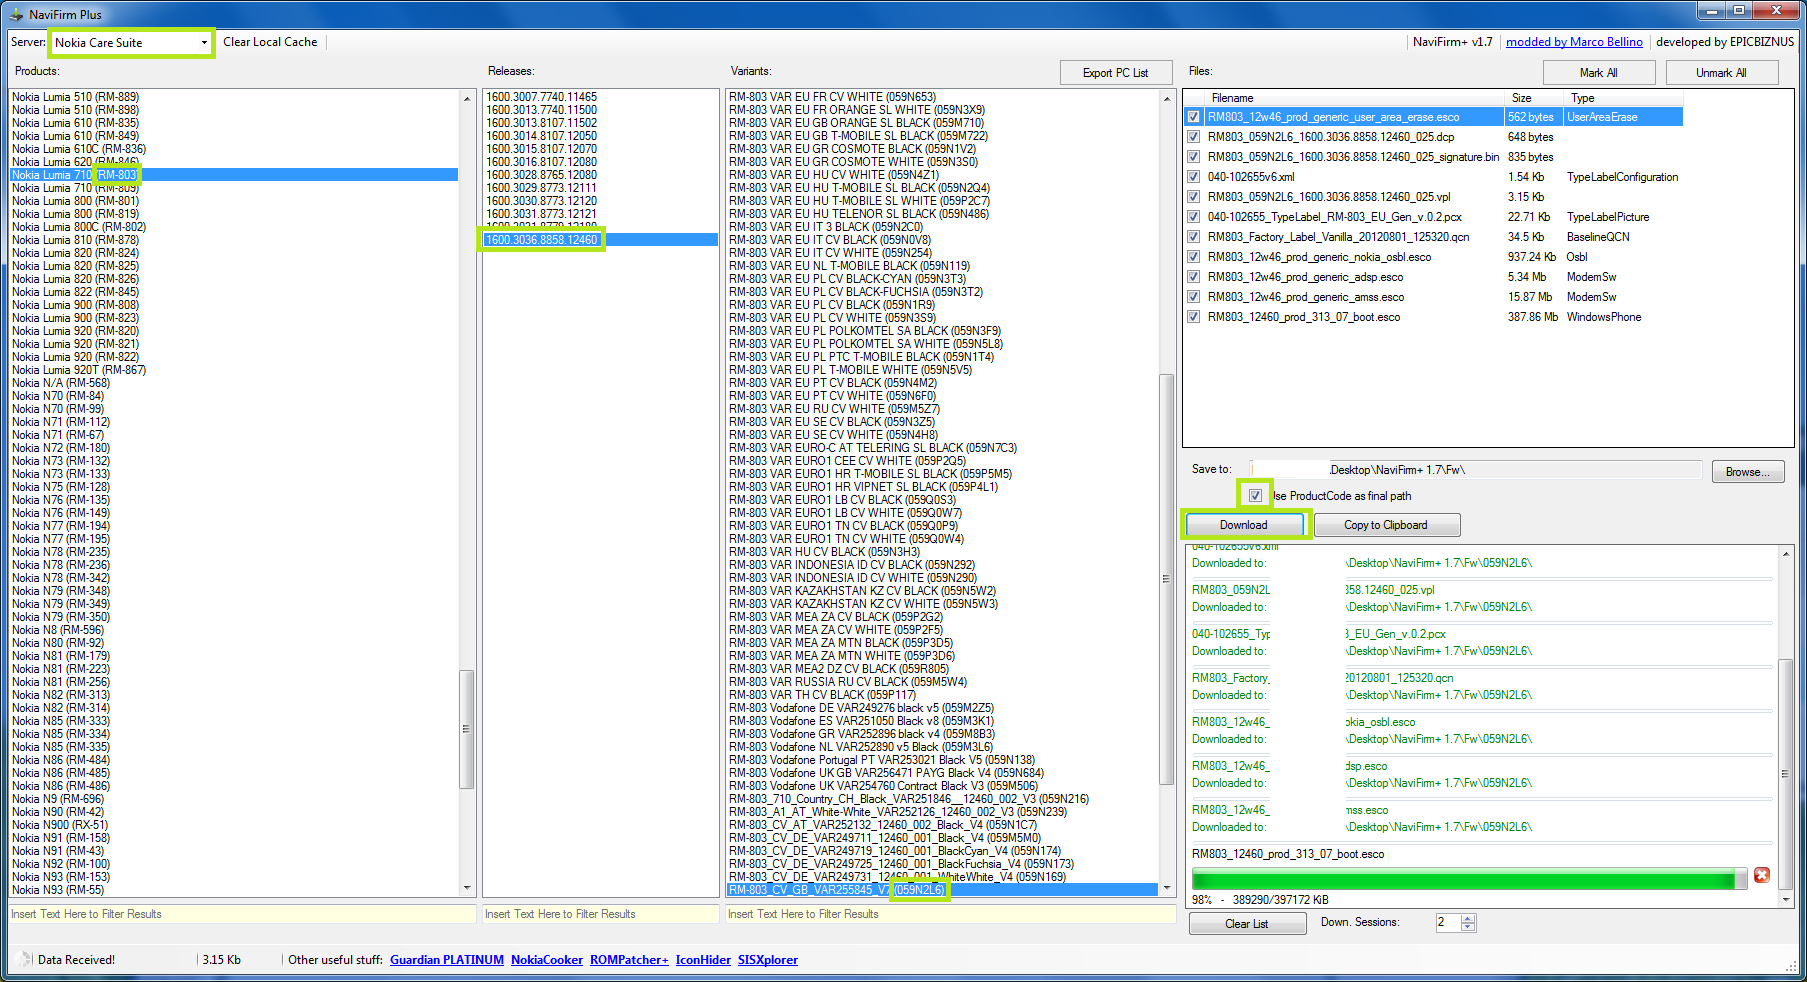Click Products list scroll up arrow

[466, 98]
